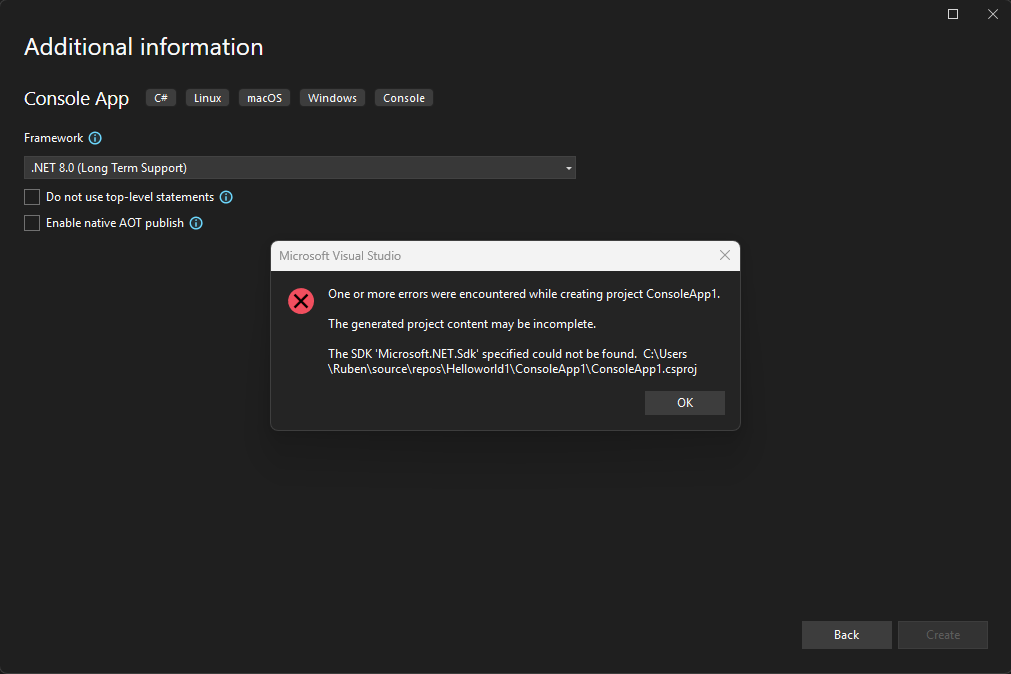Go Back to the previous step
The width and height of the screenshot is (1011, 674).
click(846, 635)
